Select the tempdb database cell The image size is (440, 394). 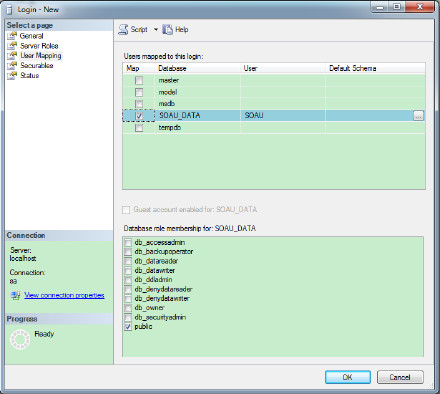[x=198, y=128]
